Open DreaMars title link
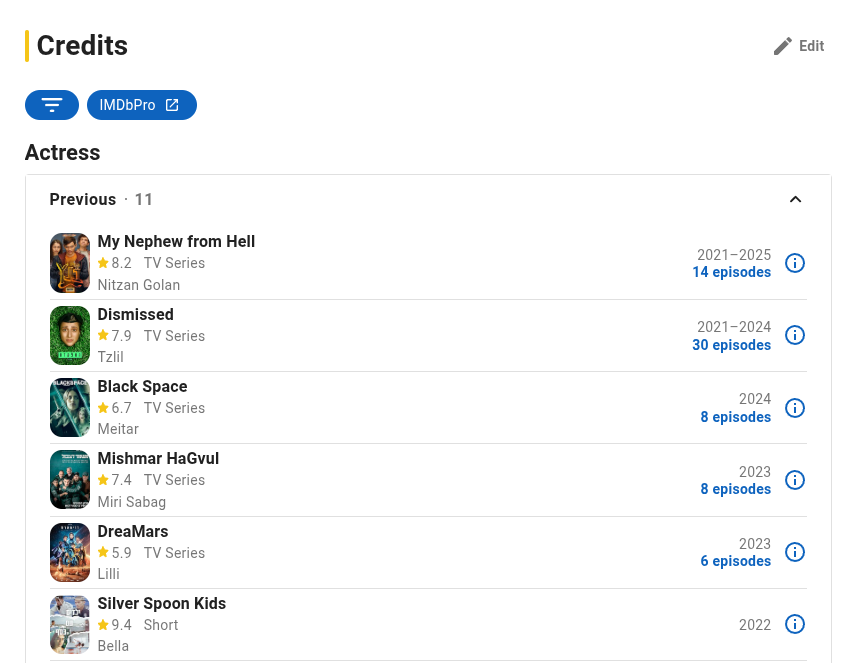 click(x=133, y=531)
